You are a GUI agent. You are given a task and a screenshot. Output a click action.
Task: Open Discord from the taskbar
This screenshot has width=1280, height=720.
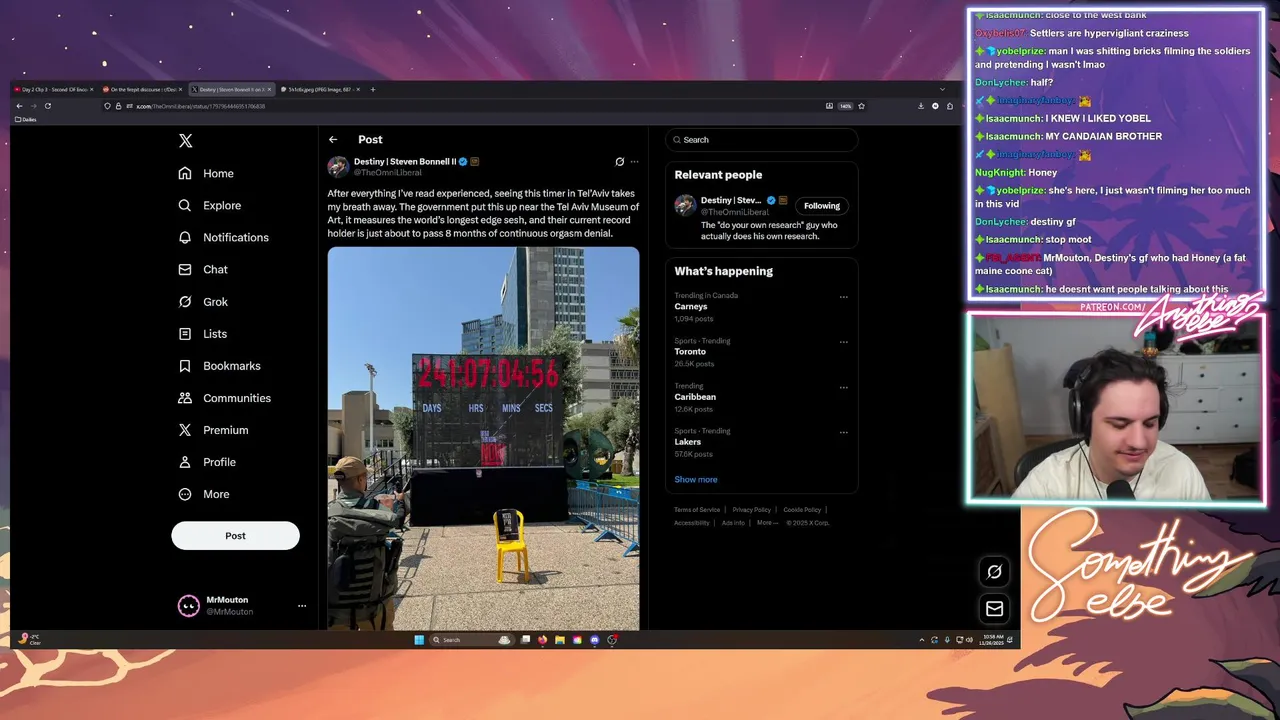[x=595, y=640]
